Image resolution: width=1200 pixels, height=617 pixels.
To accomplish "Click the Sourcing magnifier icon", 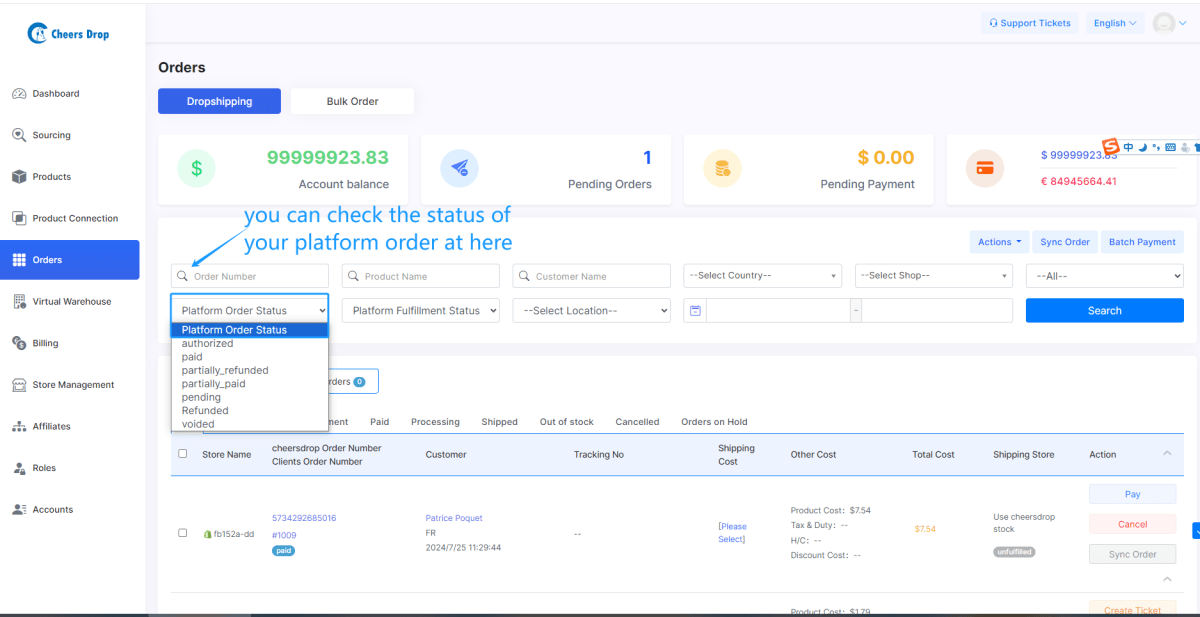I will pyautogui.click(x=19, y=135).
